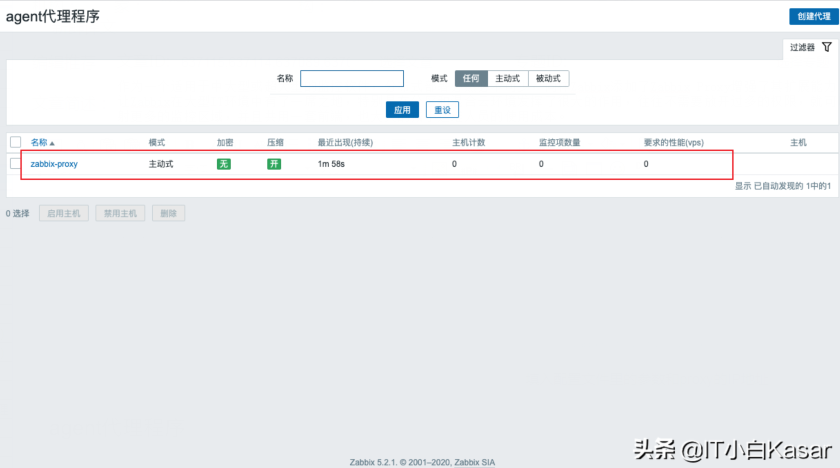Sort the table by 名称 column
Image resolution: width=840 pixels, height=468 pixels.
coord(39,142)
